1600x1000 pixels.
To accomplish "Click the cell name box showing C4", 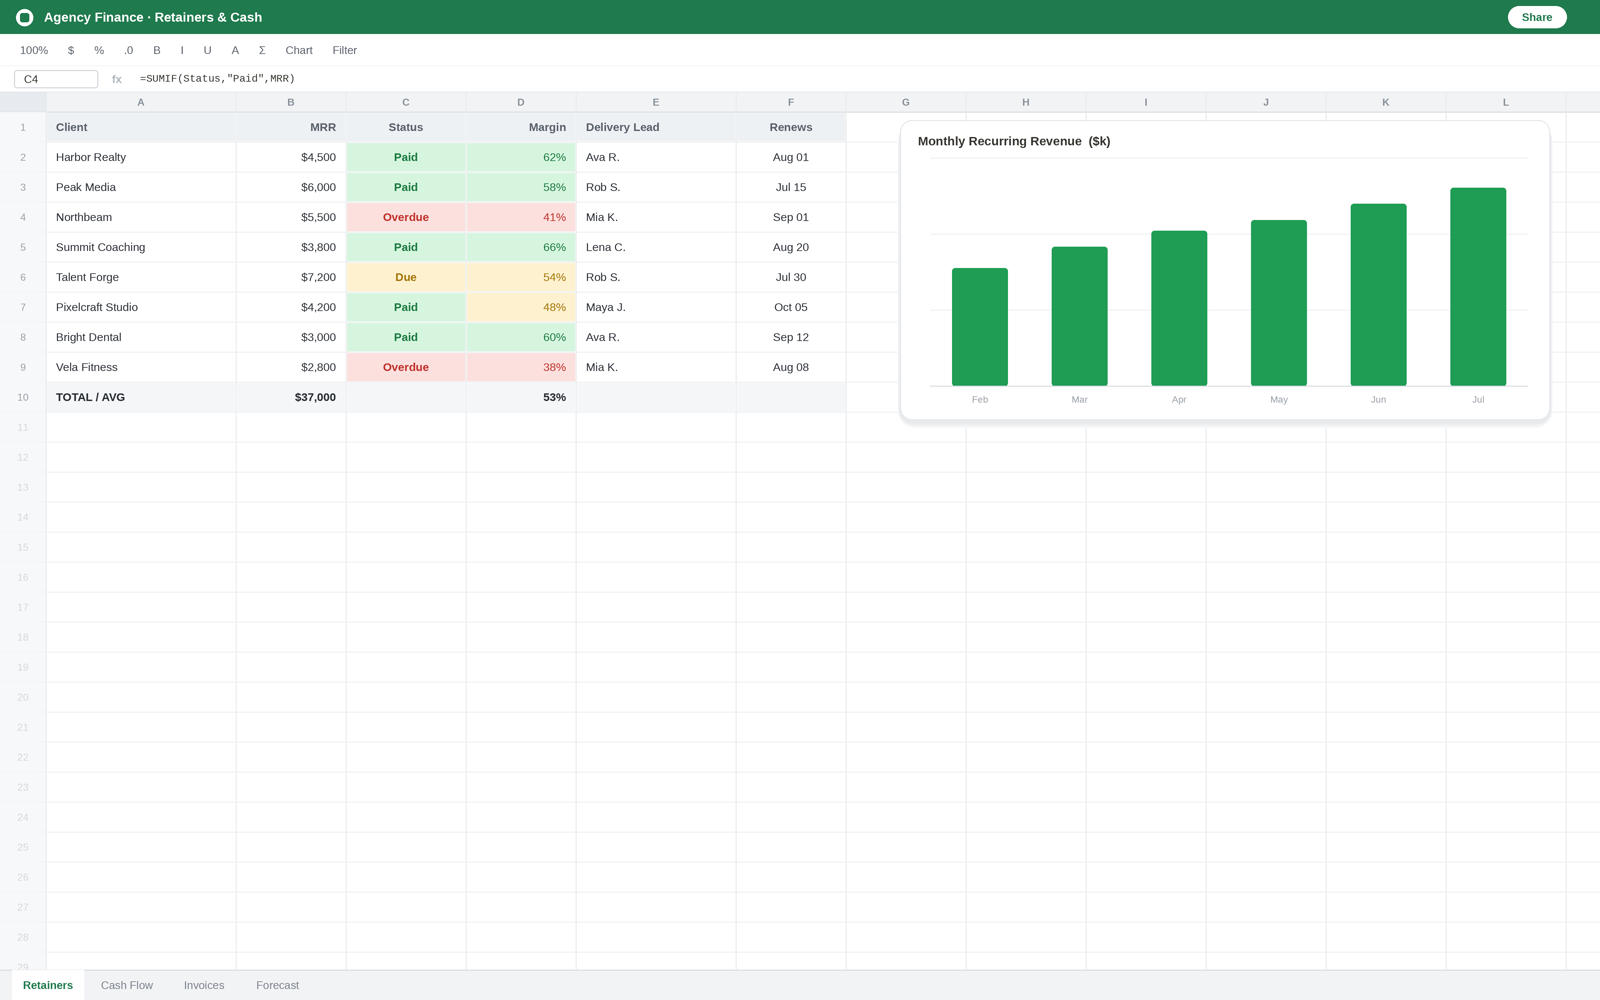I will (x=56, y=79).
